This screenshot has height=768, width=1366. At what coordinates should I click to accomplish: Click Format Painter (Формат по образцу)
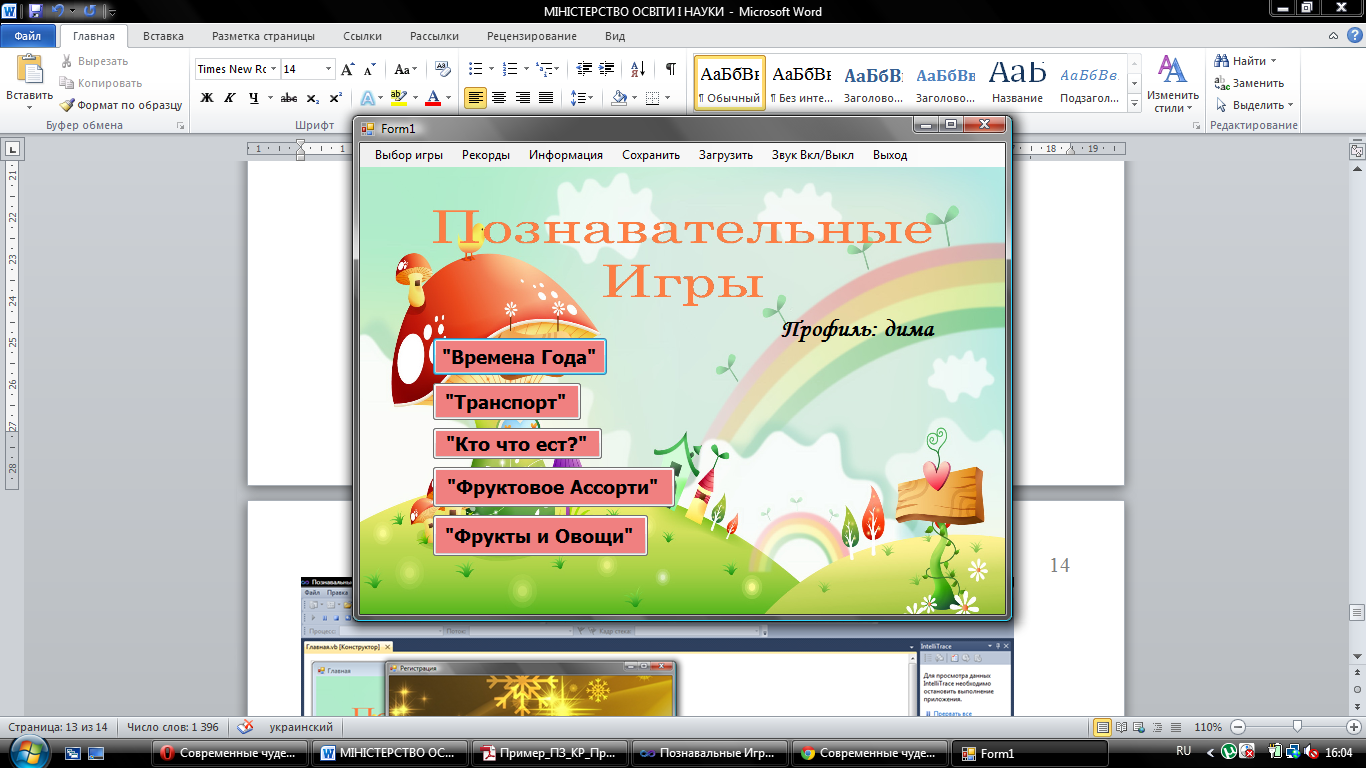pos(121,104)
